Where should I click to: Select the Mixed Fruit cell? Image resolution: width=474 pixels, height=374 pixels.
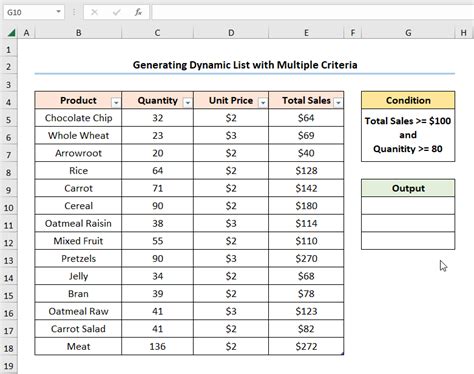(x=78, y=241)
